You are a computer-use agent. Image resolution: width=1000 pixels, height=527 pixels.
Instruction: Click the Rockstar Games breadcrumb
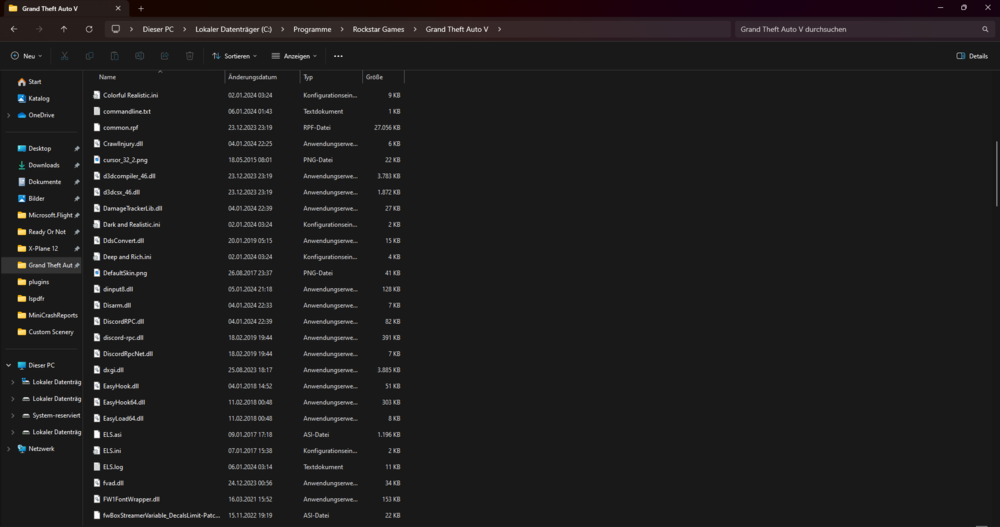pos(378,29)
